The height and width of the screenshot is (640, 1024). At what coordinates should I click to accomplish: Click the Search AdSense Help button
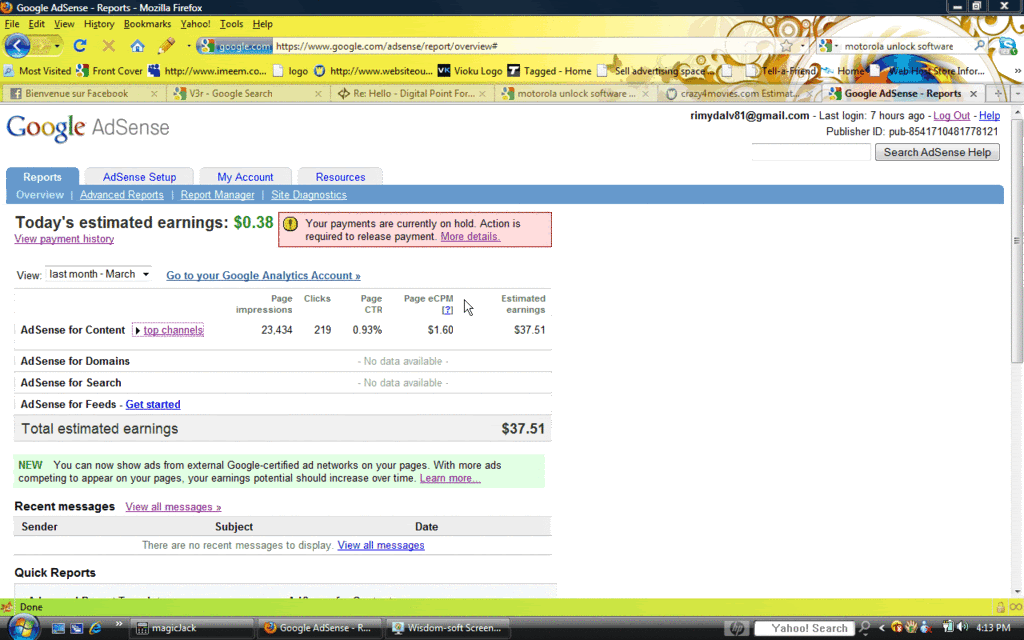tap(937, 152)
